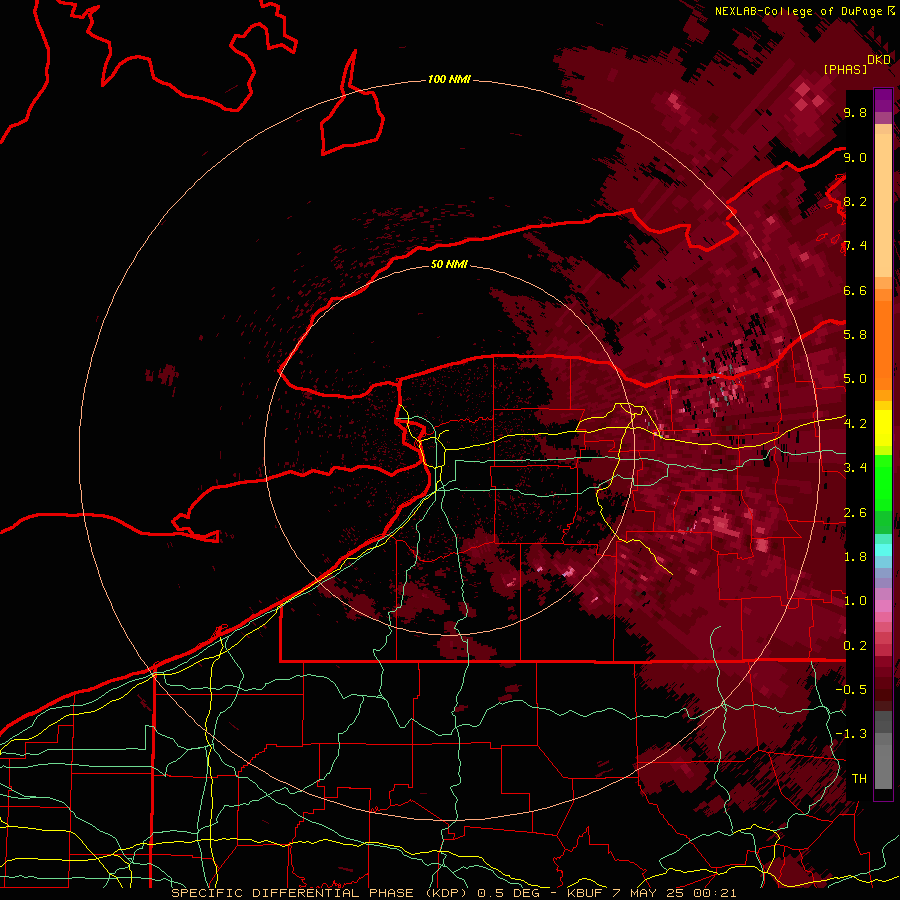The width and height of the screenshot is (900, 900).
Task: Pick the gray bottom segment of color bar
Action: 883,761
